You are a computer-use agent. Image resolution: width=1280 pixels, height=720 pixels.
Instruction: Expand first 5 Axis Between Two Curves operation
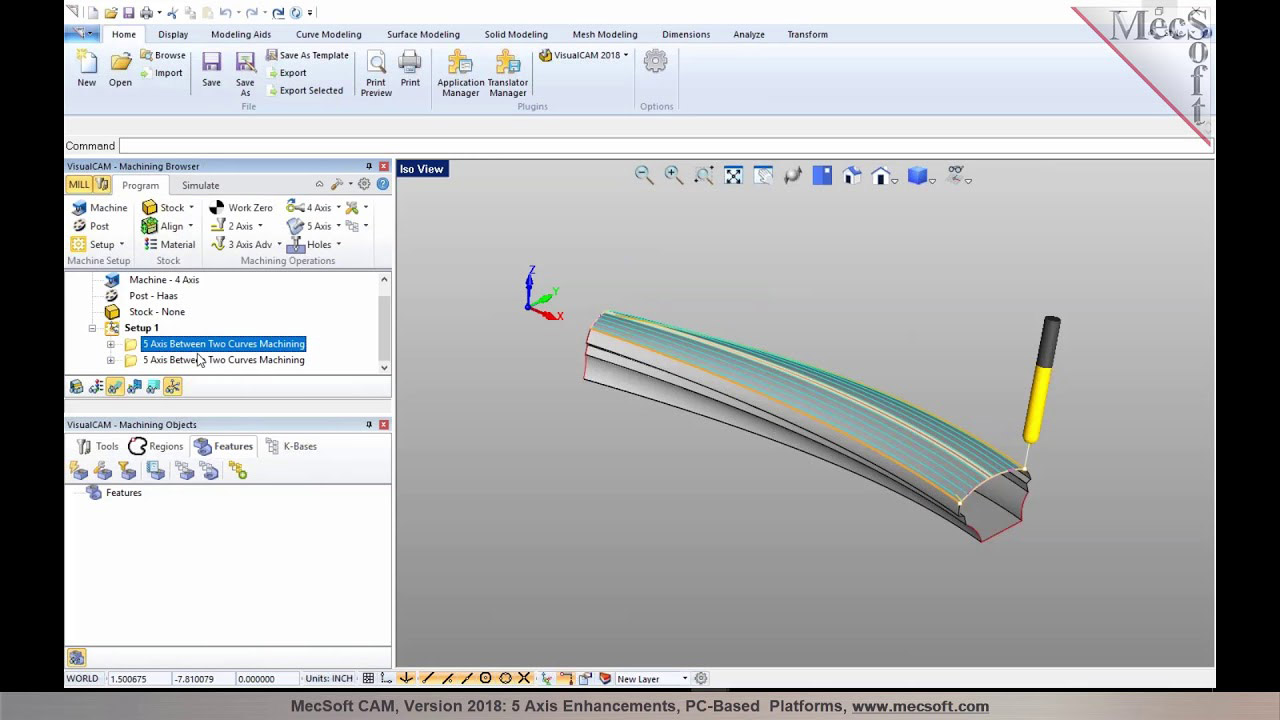[x=111, y=344]
